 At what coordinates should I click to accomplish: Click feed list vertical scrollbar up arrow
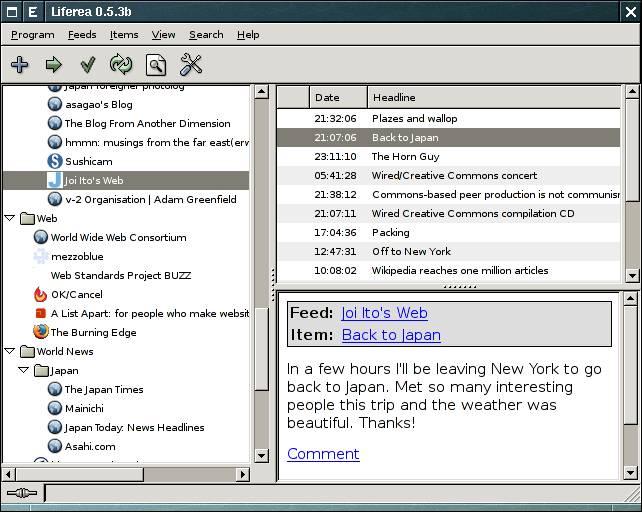coord(261,91)
